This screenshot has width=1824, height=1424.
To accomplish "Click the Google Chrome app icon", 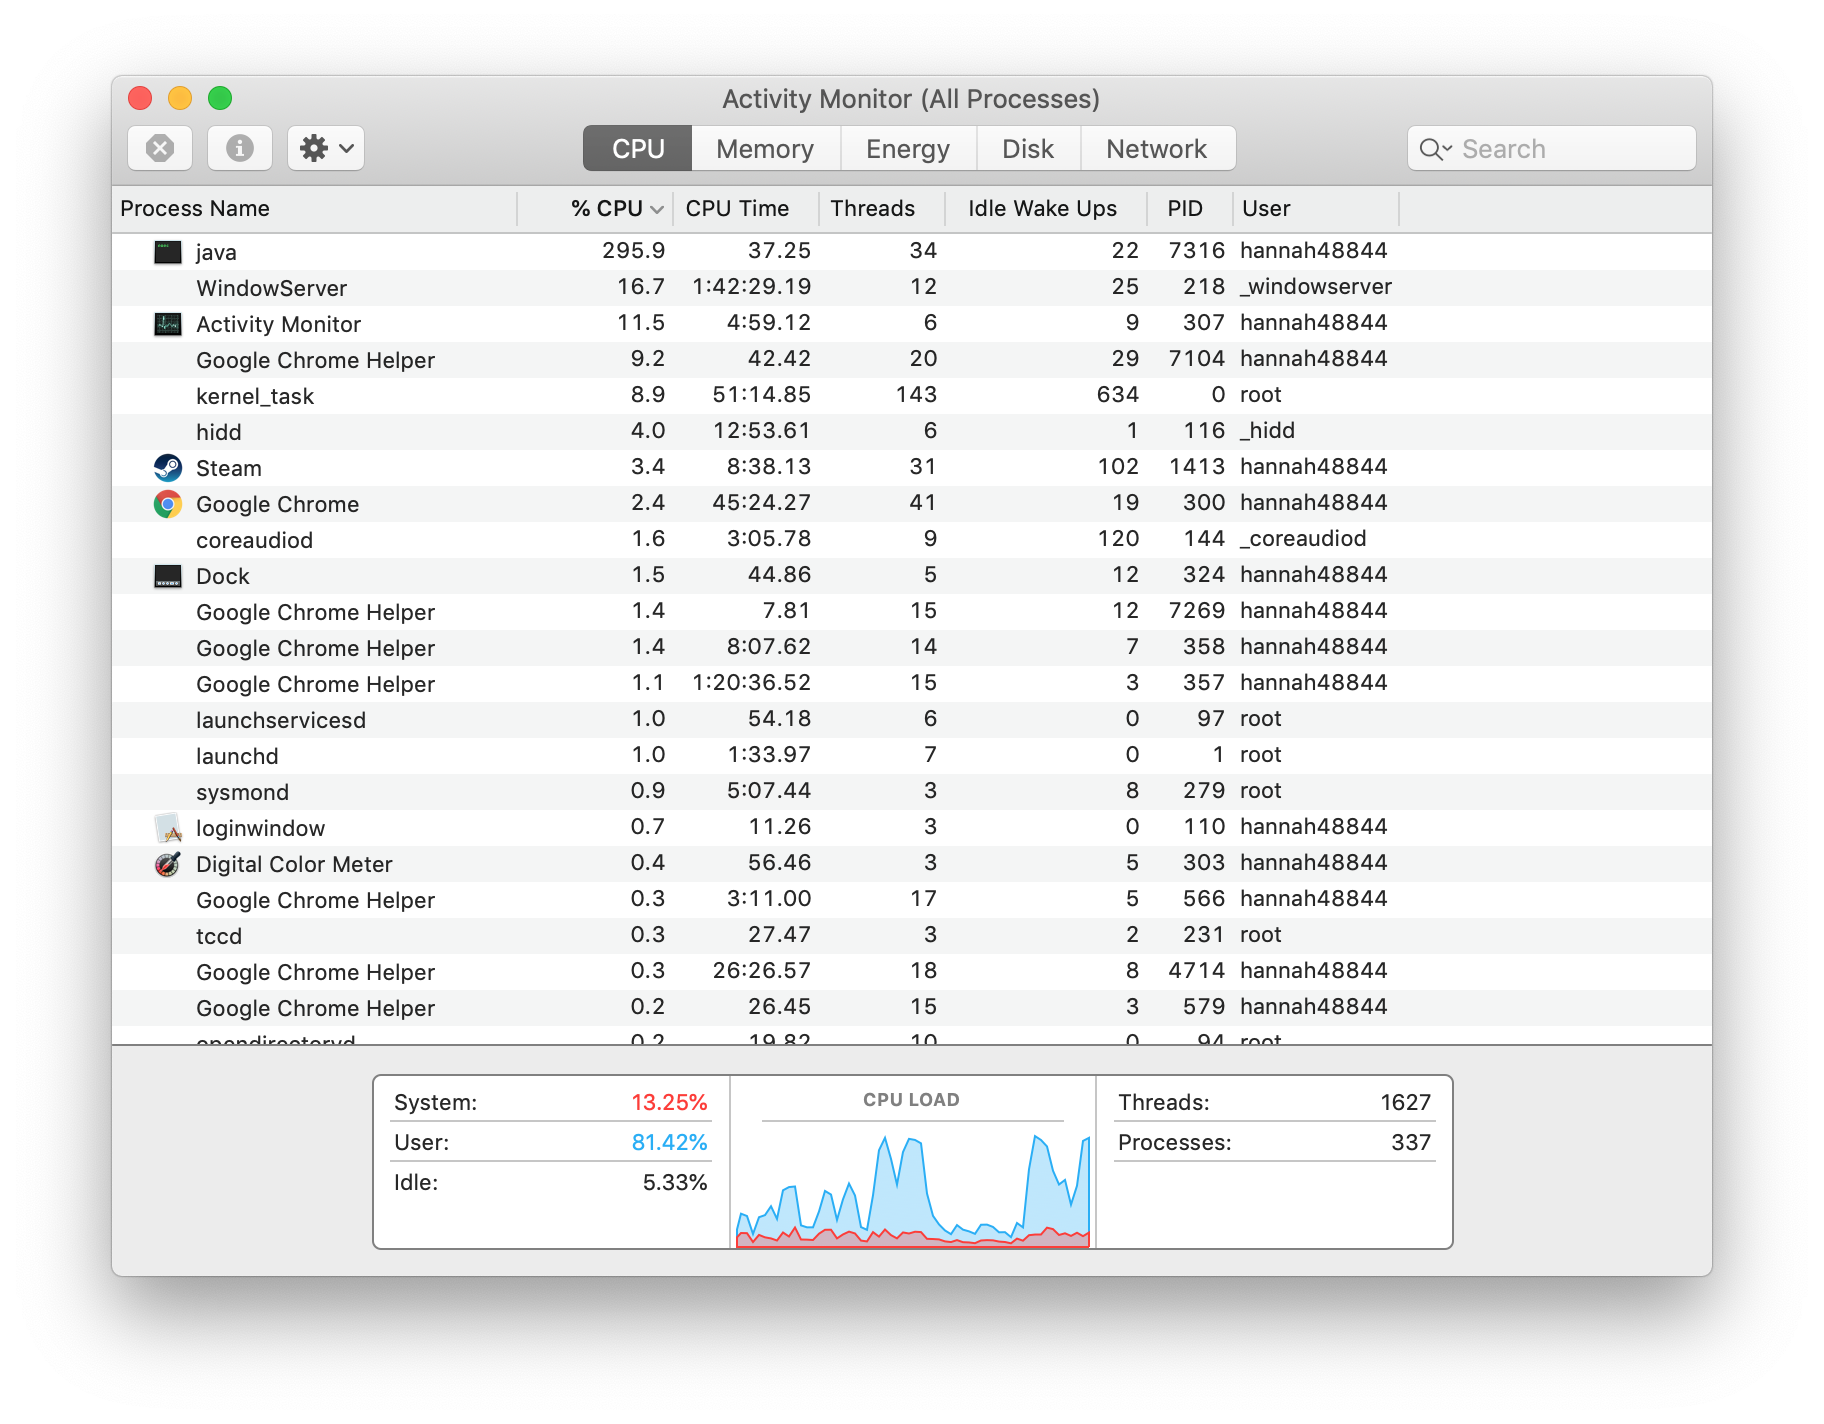I will pos(168,503).
